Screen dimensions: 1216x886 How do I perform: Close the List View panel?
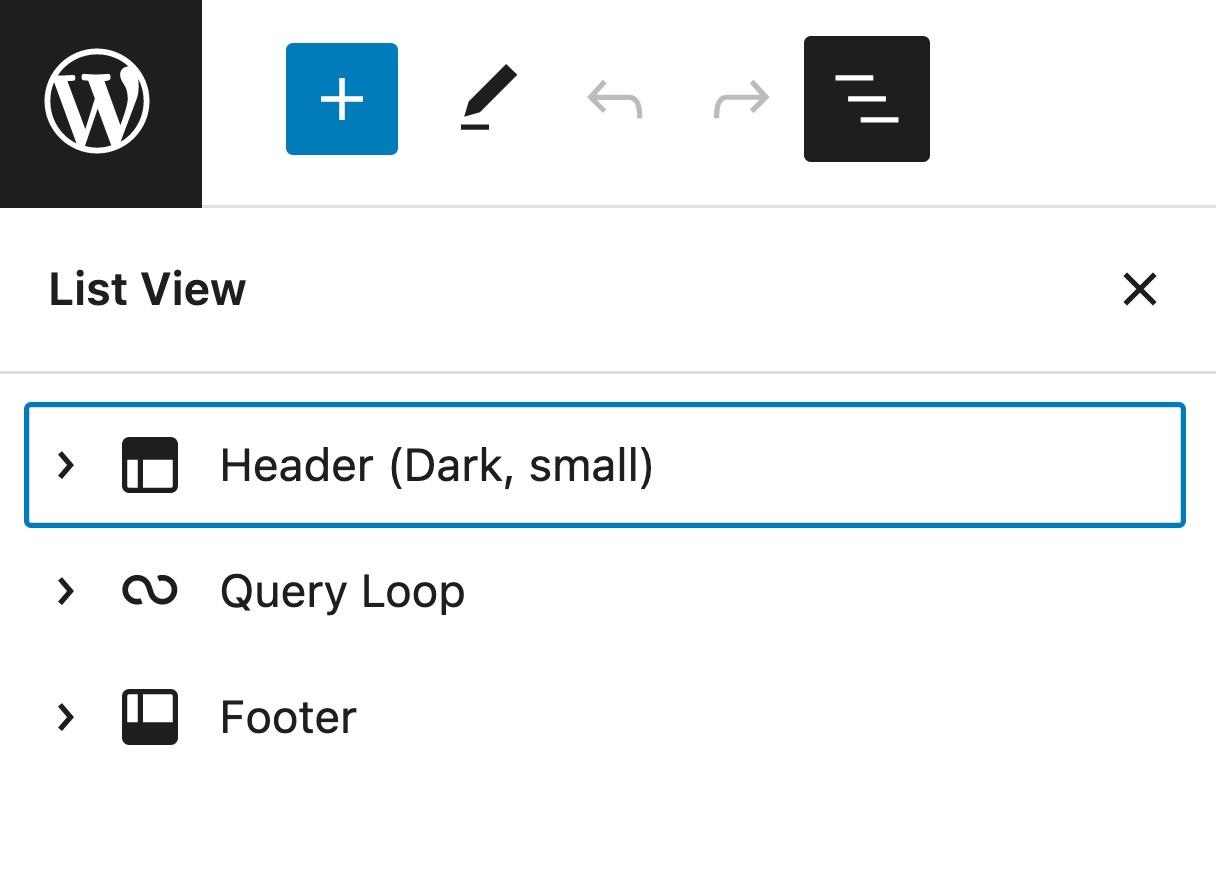(1139, 290)
